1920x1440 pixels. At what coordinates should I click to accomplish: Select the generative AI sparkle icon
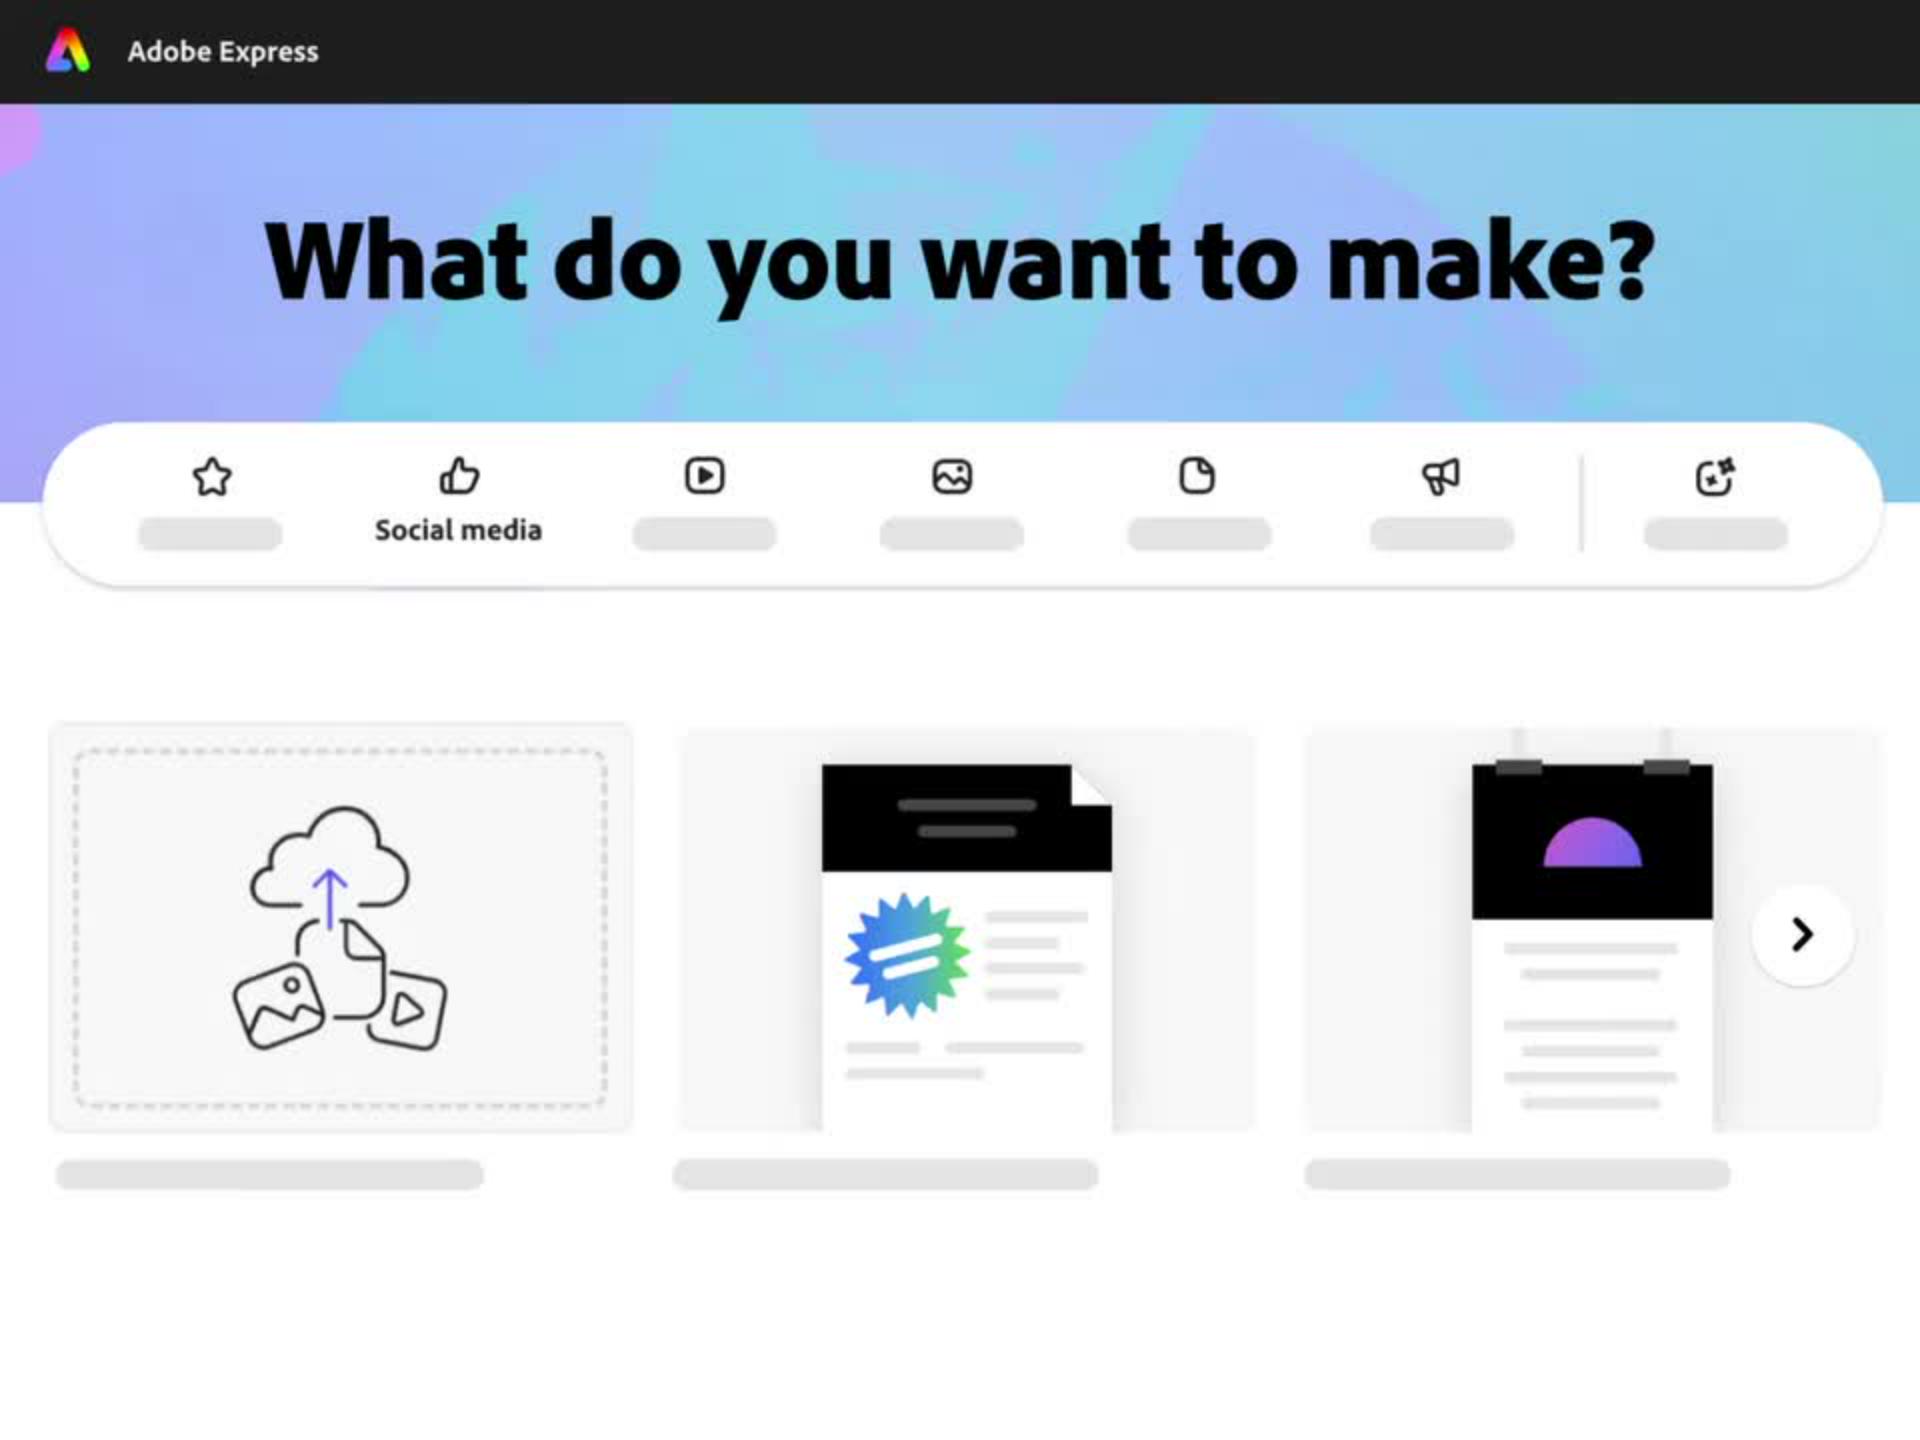1715,477
